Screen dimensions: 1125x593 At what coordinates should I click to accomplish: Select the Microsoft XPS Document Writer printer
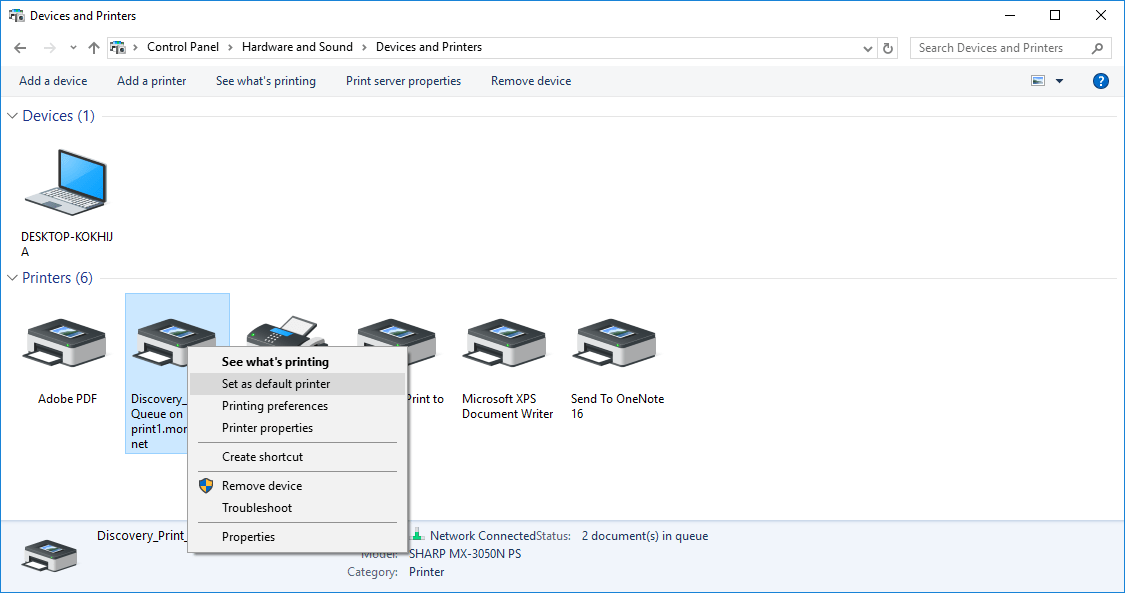505,342
